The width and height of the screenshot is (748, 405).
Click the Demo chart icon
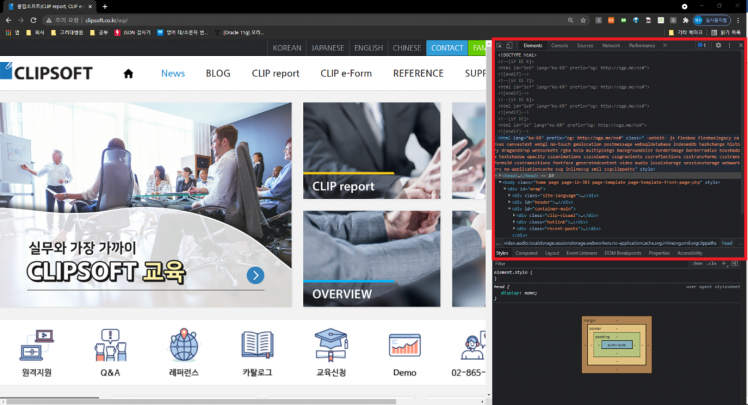point(405,345)
